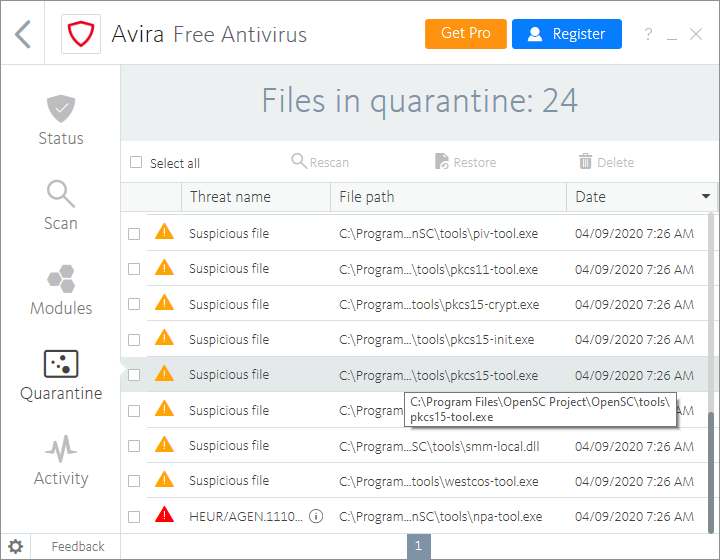Click the list vertical scrollbar thumb
This screenshot has height=560, width=720.
point(711,472)
